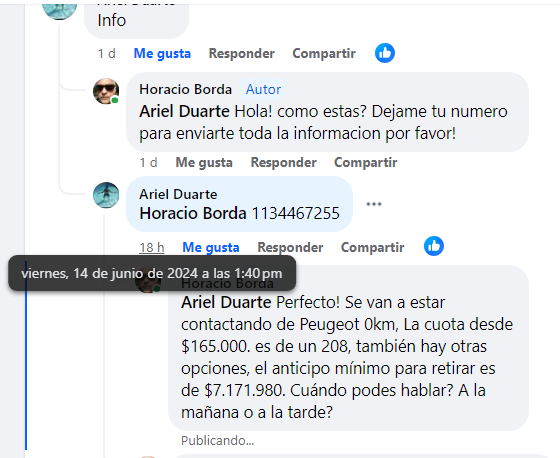The height and width of the screenshot is (458, 560).
Task: Toggle Me gusta on the Info comment
Action: click(x=162, y=54)
